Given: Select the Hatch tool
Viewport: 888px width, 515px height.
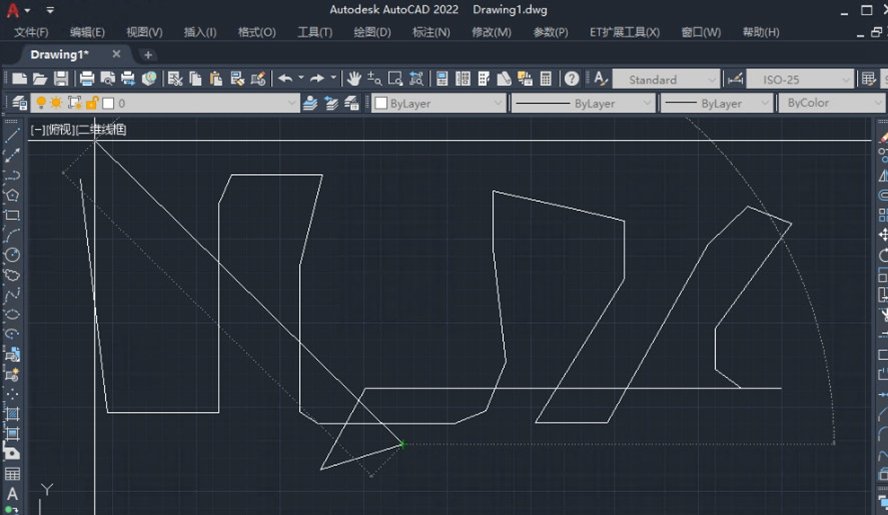Looking at the screenshot, I should click(12, 414).
